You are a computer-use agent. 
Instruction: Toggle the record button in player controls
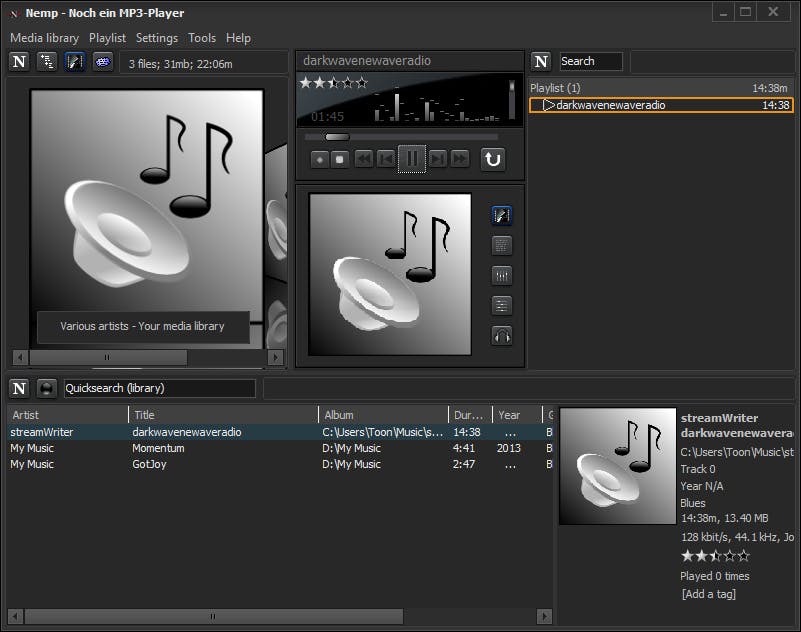coord(319,158)
